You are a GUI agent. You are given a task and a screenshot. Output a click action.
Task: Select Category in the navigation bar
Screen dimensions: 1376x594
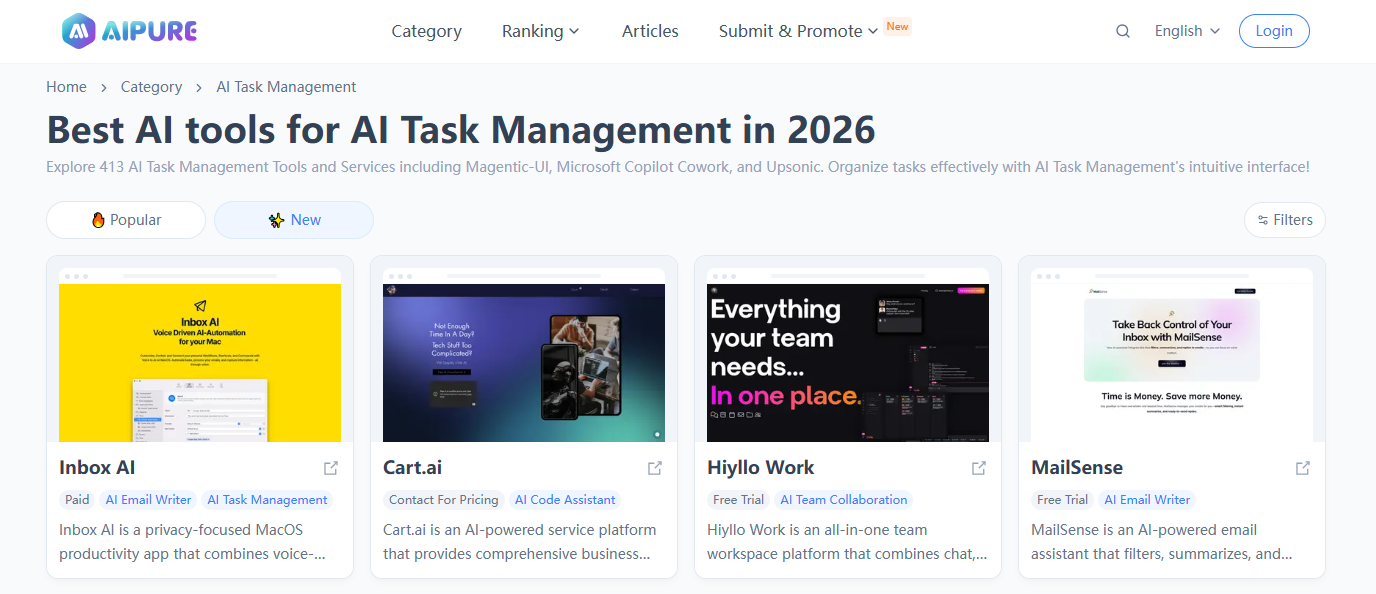(426, 31)
